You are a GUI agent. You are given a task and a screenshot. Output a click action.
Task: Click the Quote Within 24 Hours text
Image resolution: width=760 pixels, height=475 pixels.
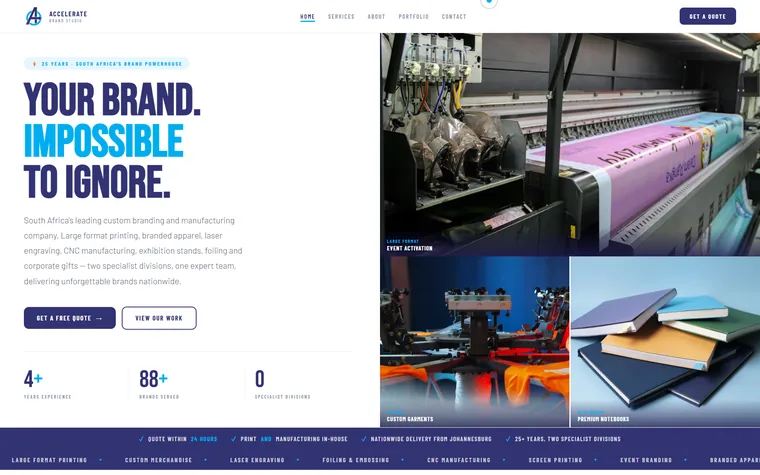[182, 439]
